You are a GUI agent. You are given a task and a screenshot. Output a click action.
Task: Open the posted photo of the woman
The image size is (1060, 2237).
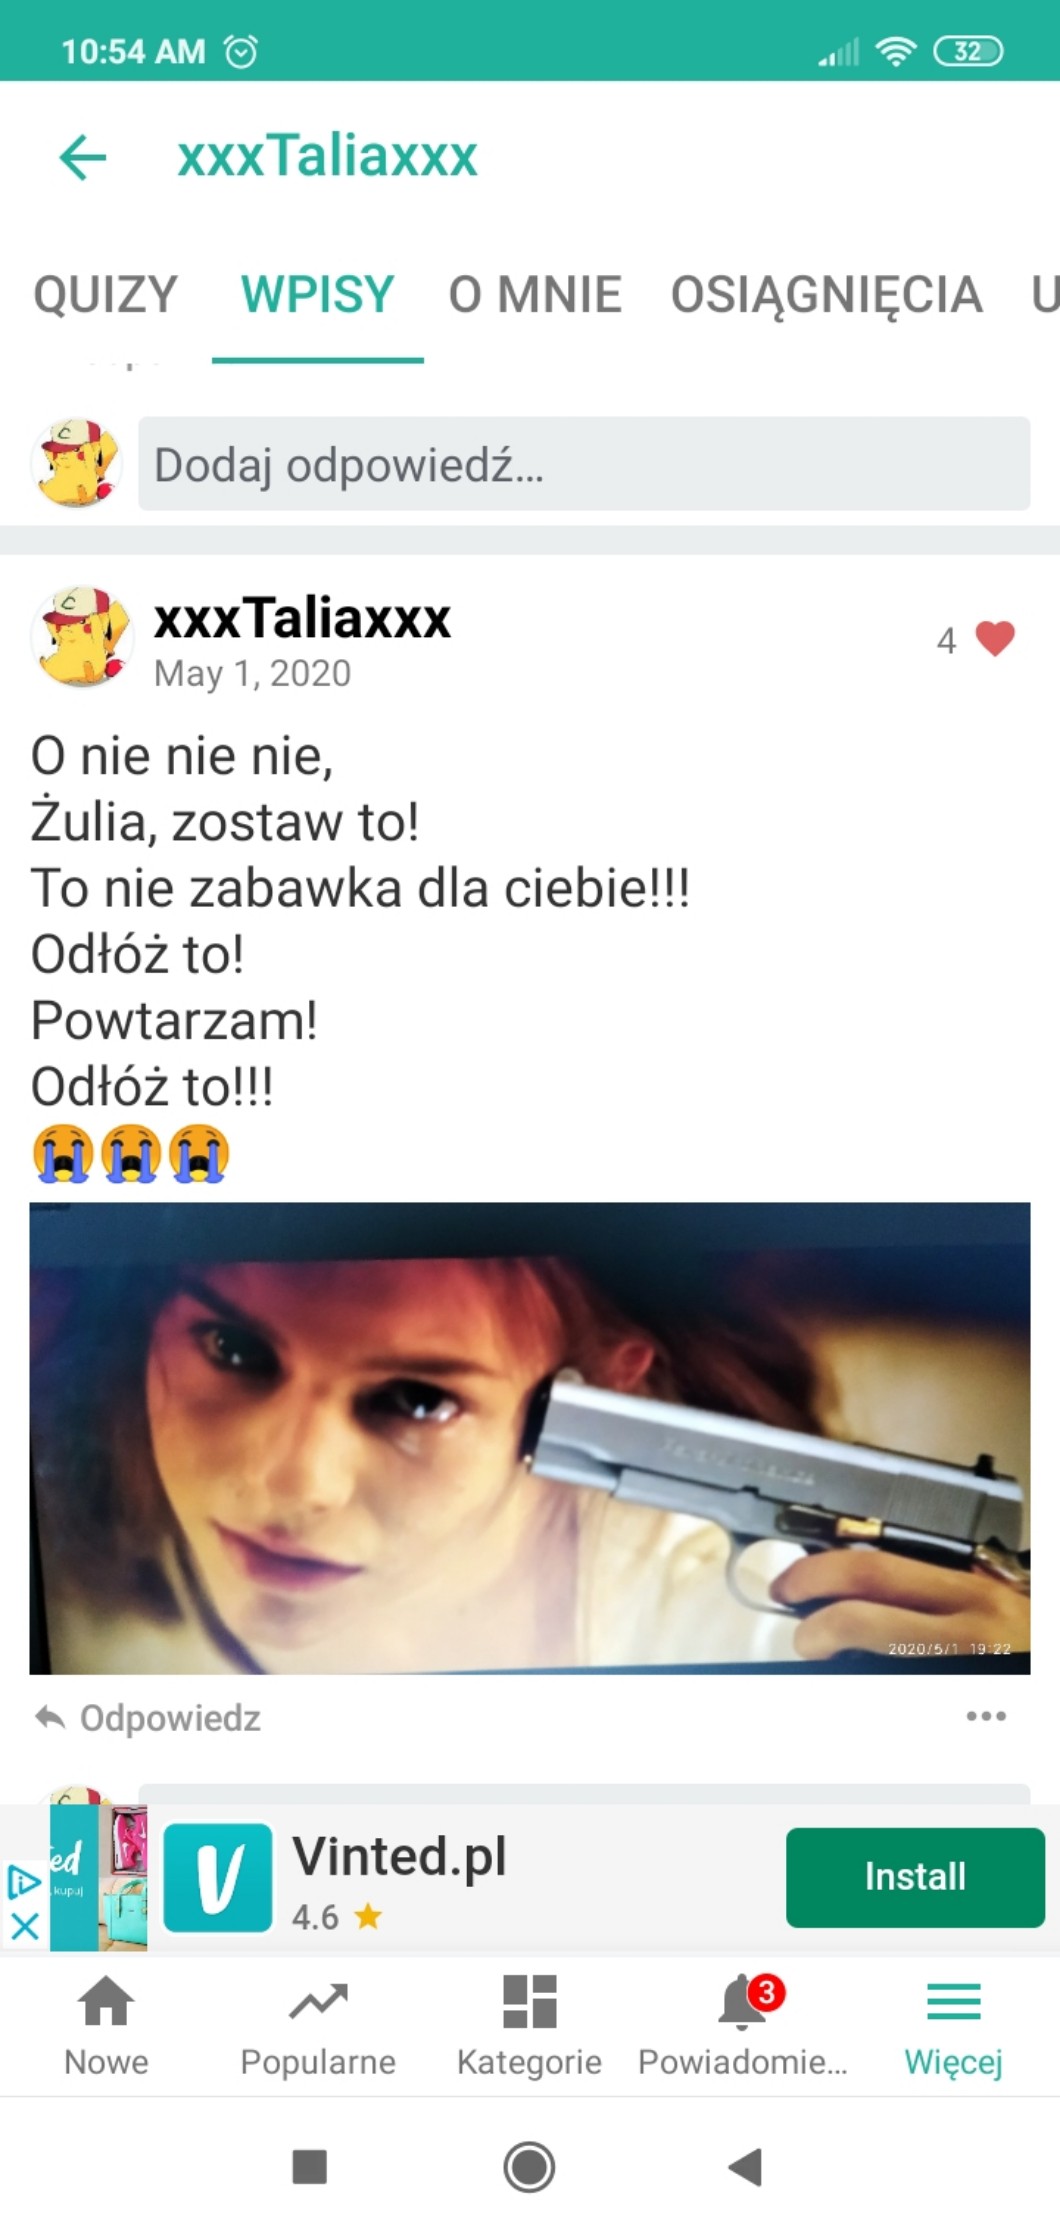point(530,1438)
